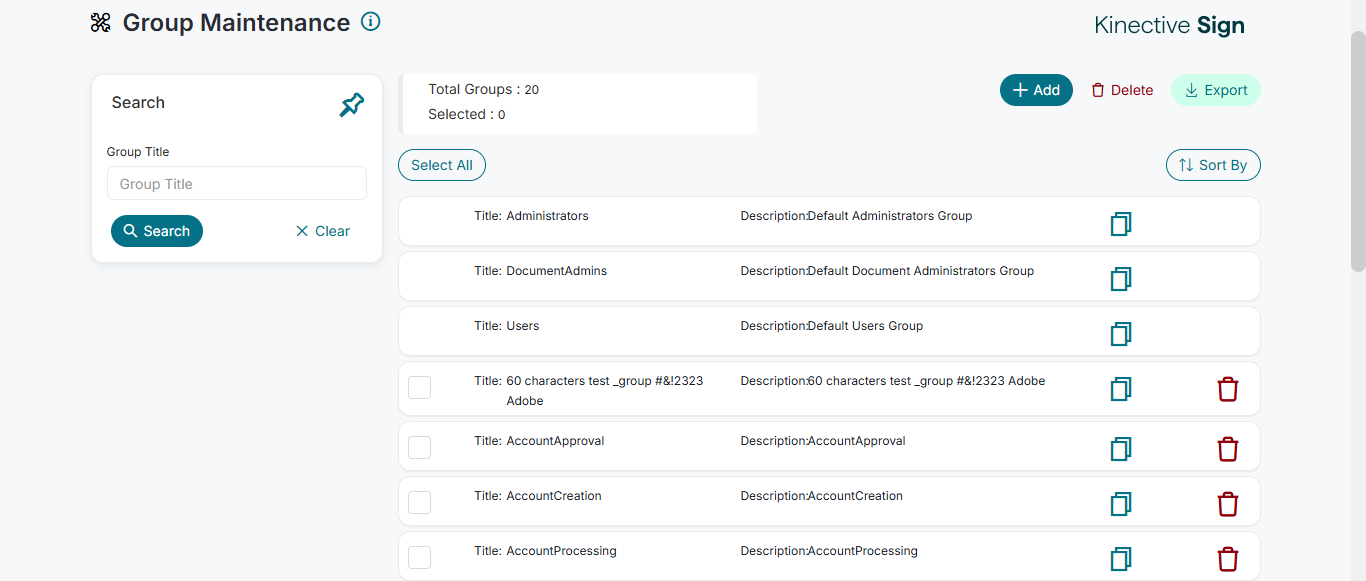Trash the 60 characters test group
This screenshot has height=581, width=1366.
[x=1228, y=389]
